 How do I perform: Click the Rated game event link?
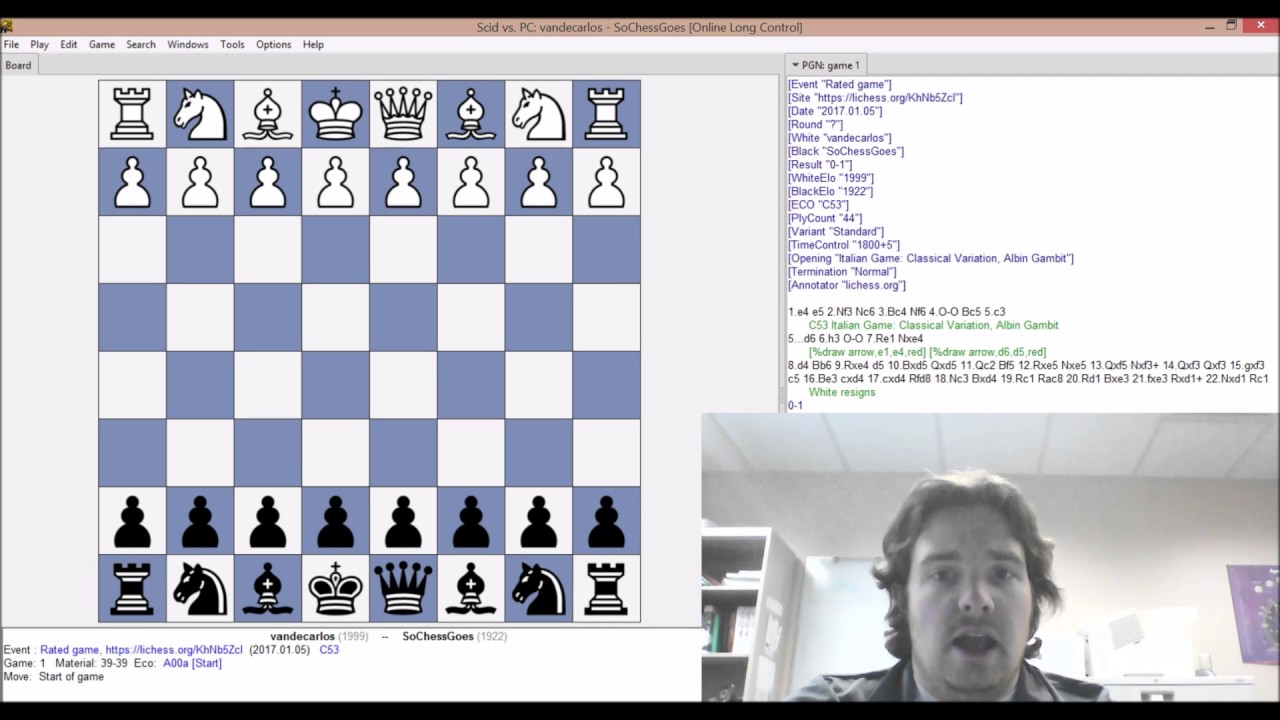69,650
